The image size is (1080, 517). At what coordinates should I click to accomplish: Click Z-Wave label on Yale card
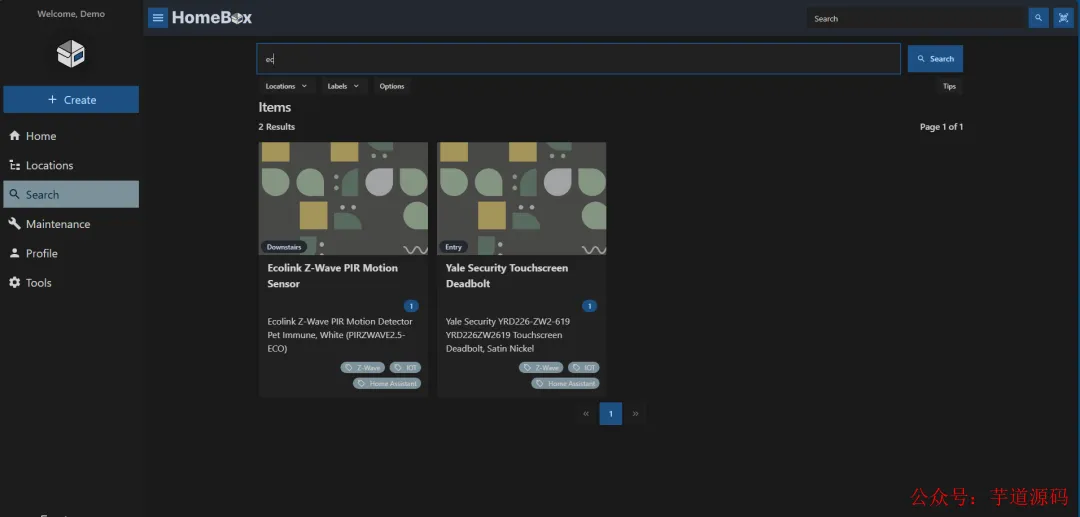click(x=541, y=368)
